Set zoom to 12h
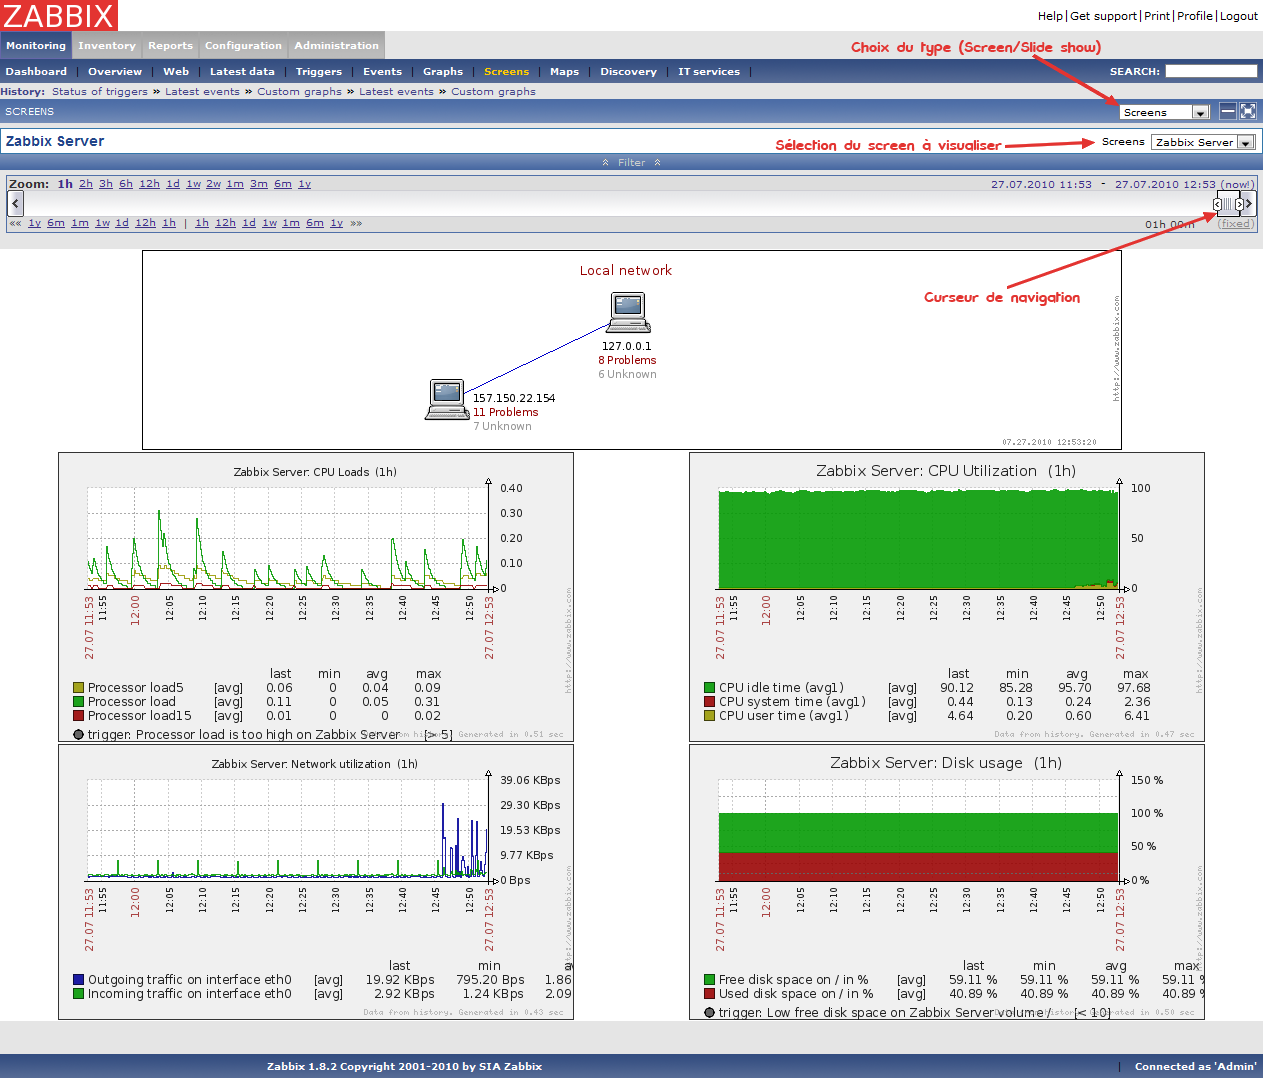Image resolution: width=1263 pixels, height=1078 pixels. point(149,184)
